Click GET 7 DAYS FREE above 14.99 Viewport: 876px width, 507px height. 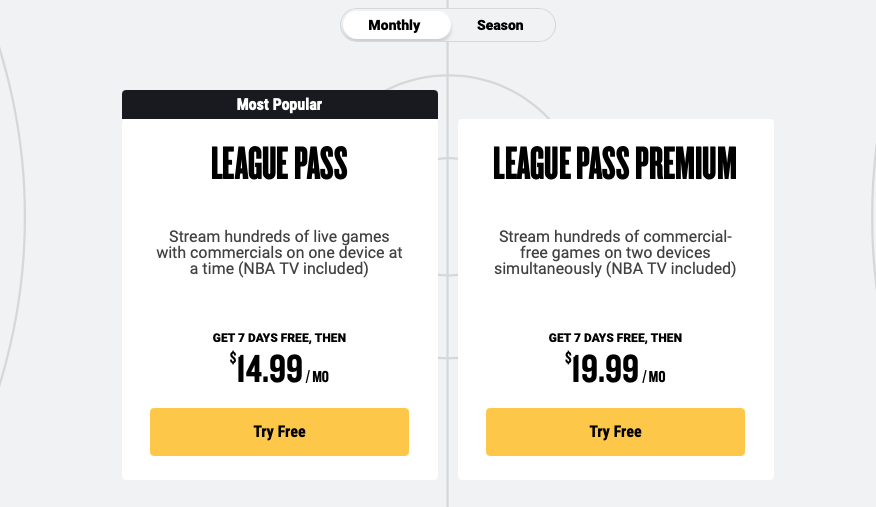tap(279, 338)
